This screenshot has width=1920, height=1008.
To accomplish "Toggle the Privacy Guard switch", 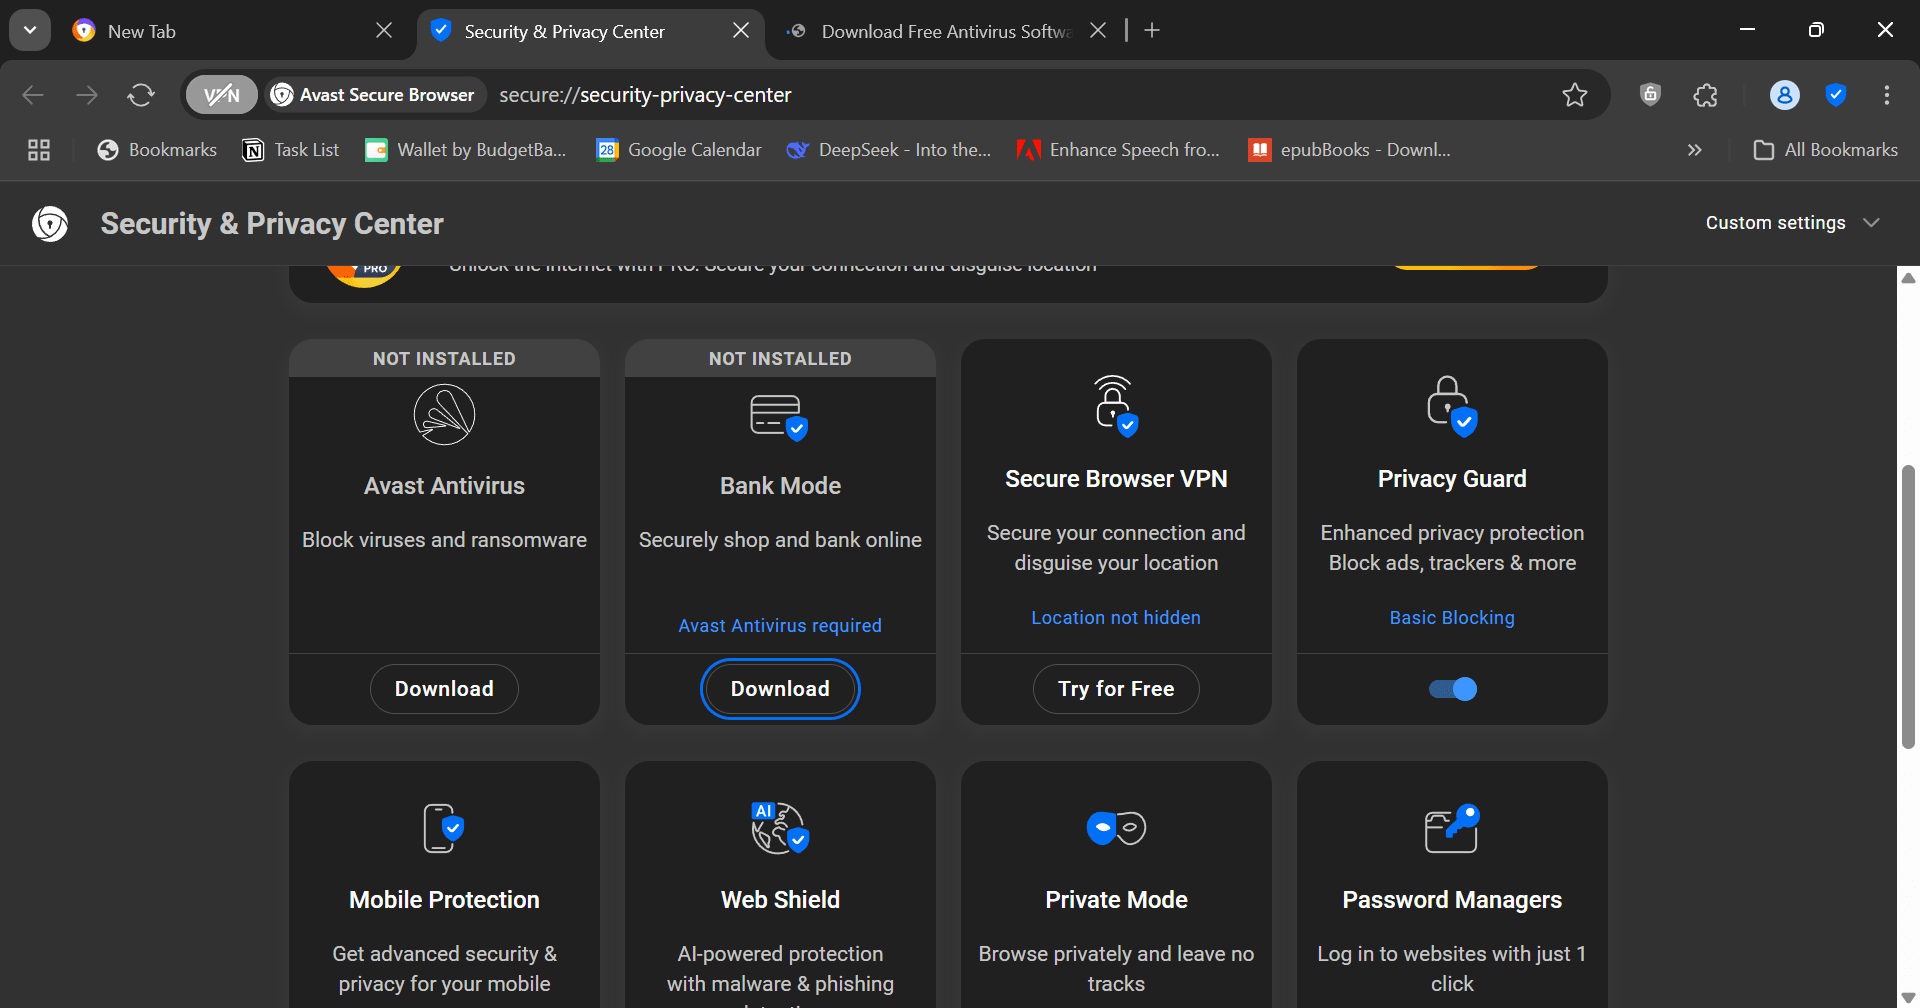I will (1453, 689).
